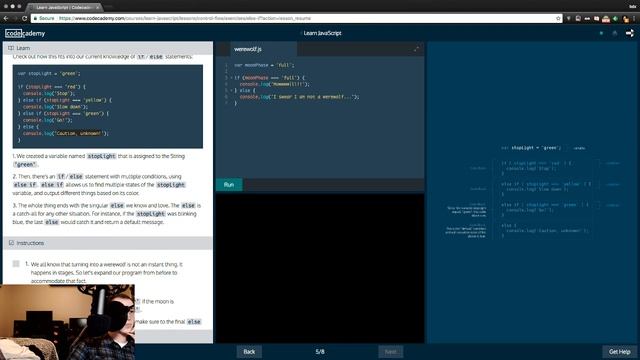Click the Learn JavaScript course title
Image resolution: width=640 pixels, height=360 pixels.
point(322,33)
